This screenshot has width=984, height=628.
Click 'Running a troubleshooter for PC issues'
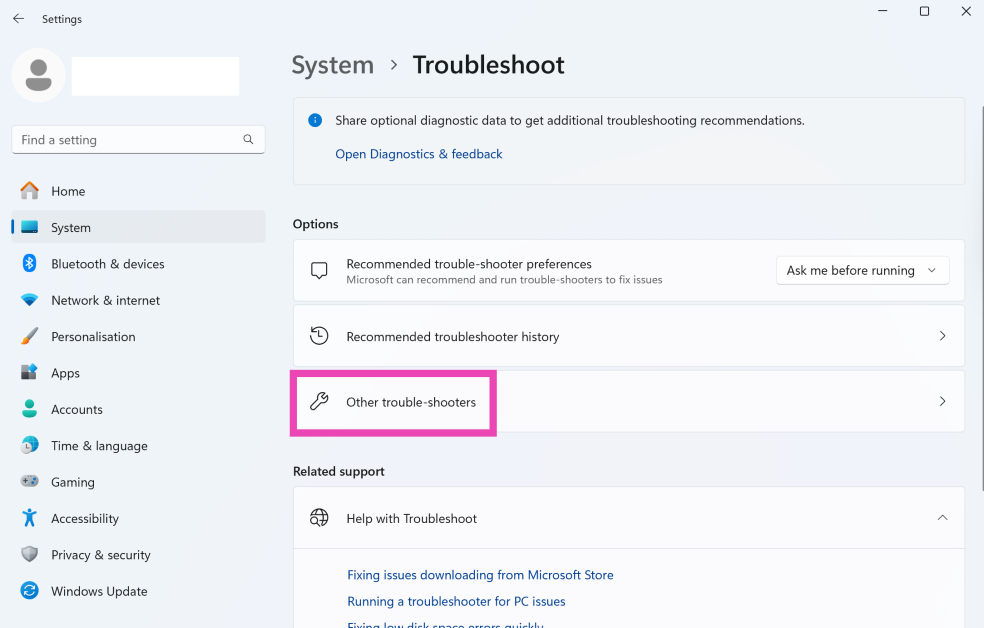(456, 602)
